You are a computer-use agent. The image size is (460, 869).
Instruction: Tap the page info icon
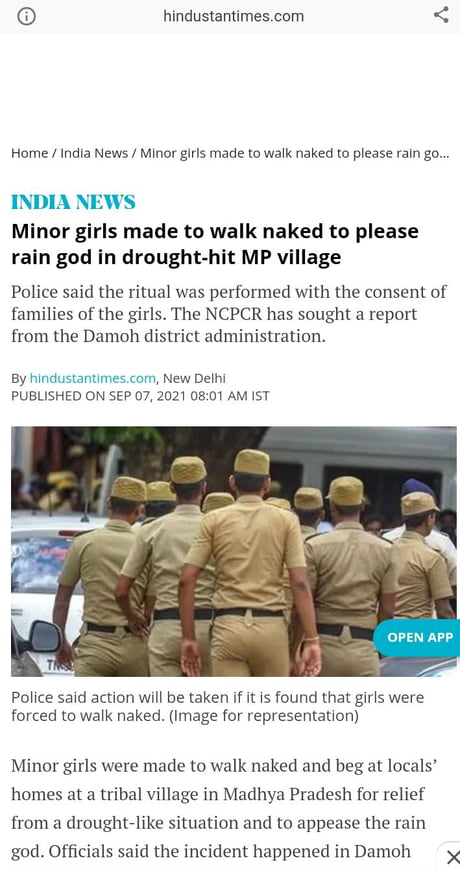click(27, 17)
